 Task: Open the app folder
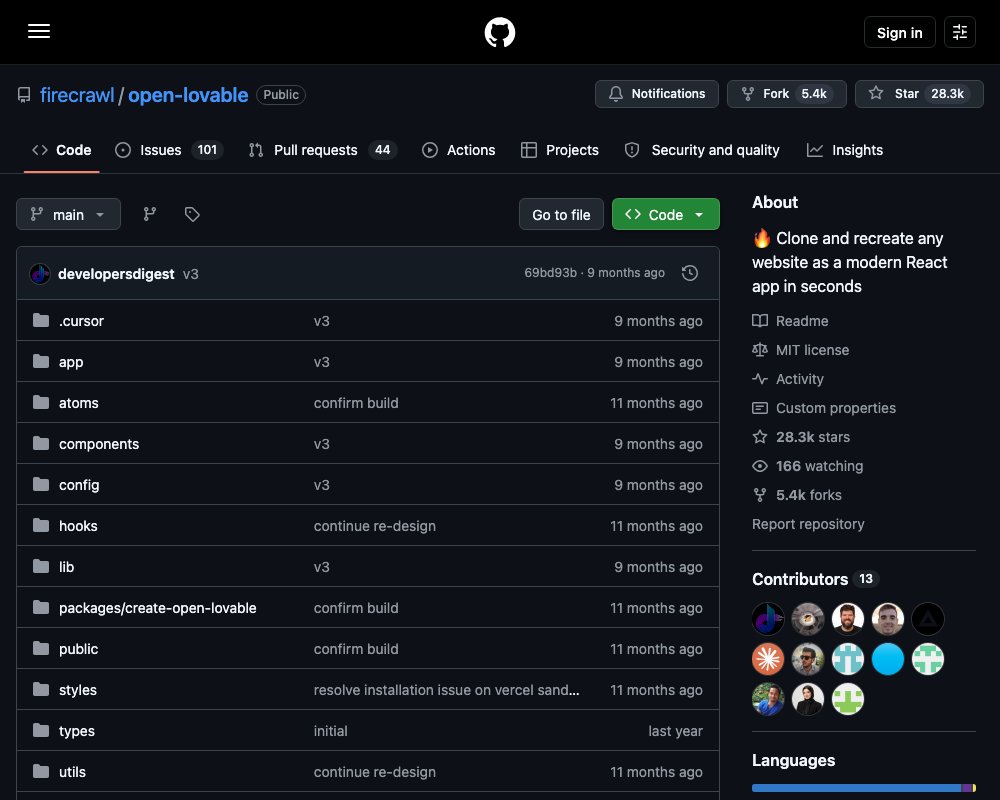(x=71, y=362)
